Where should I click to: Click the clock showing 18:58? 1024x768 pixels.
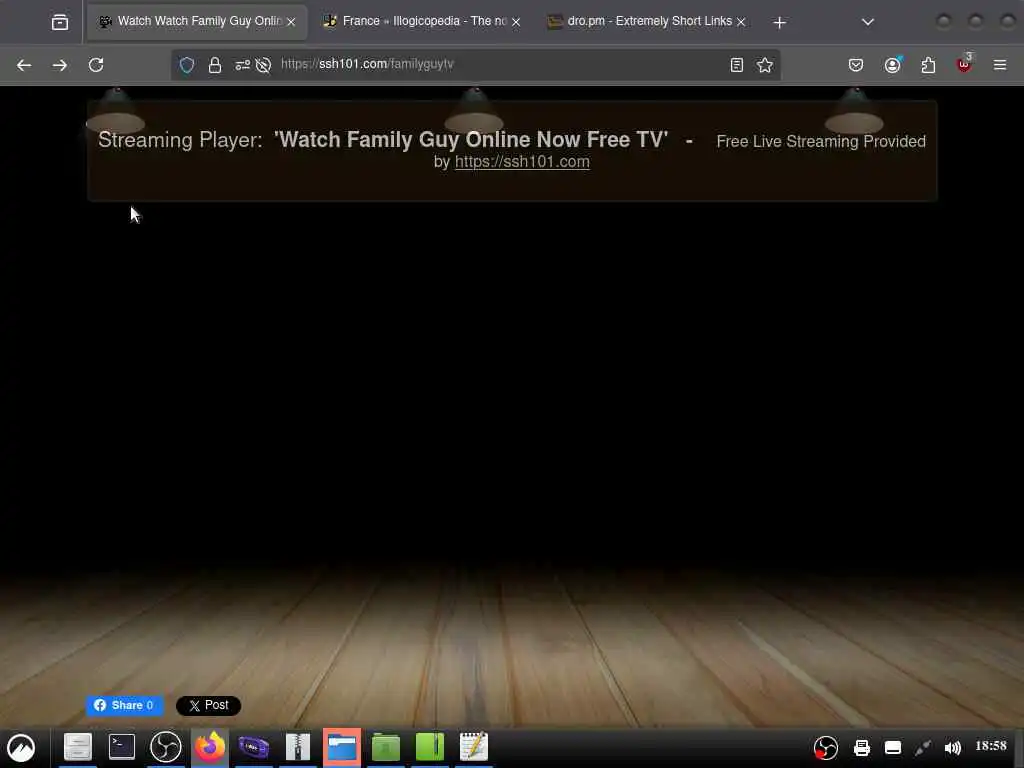tap(991, 746)
